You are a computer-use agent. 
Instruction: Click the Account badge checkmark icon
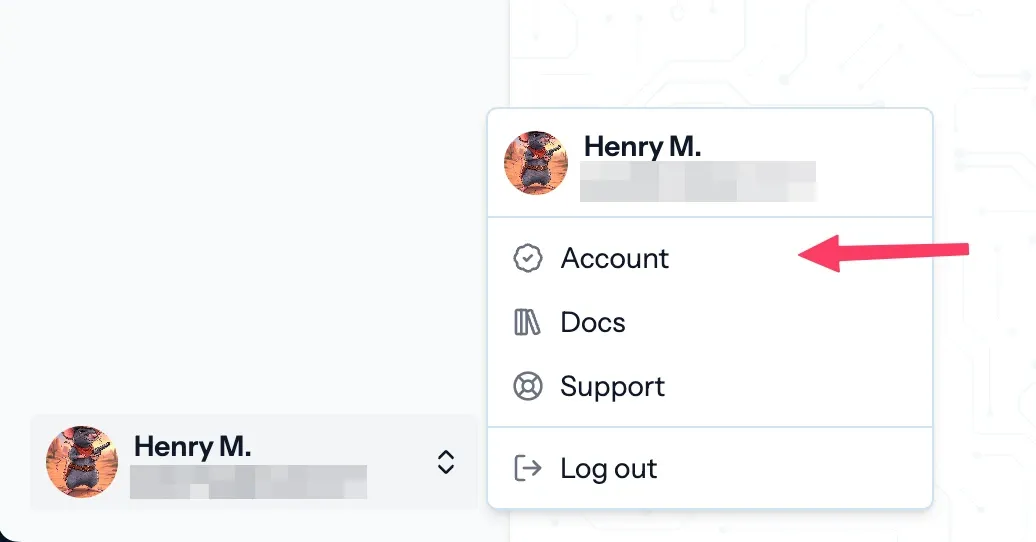527,259
